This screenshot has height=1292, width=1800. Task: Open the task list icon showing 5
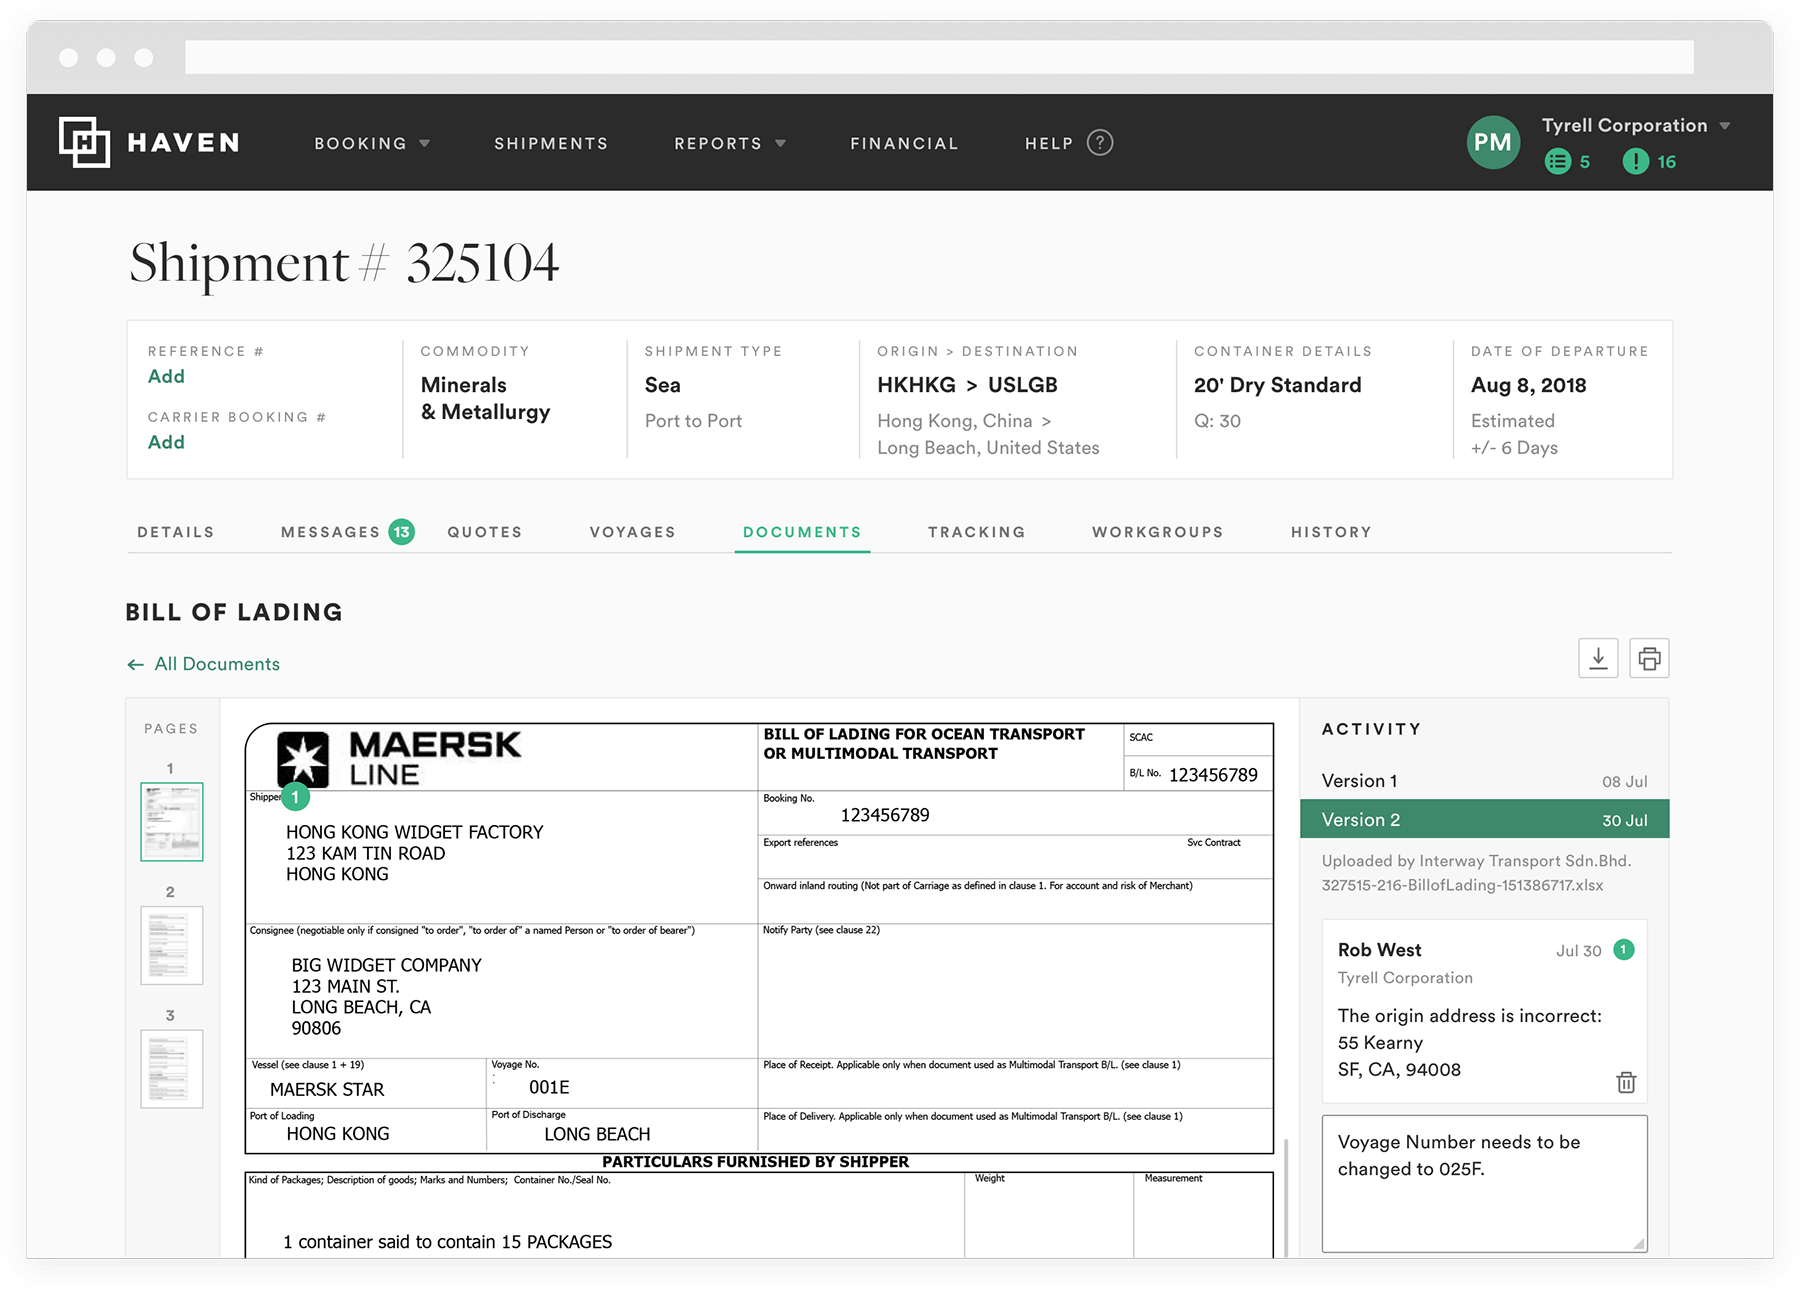(x=1557, y=161)
